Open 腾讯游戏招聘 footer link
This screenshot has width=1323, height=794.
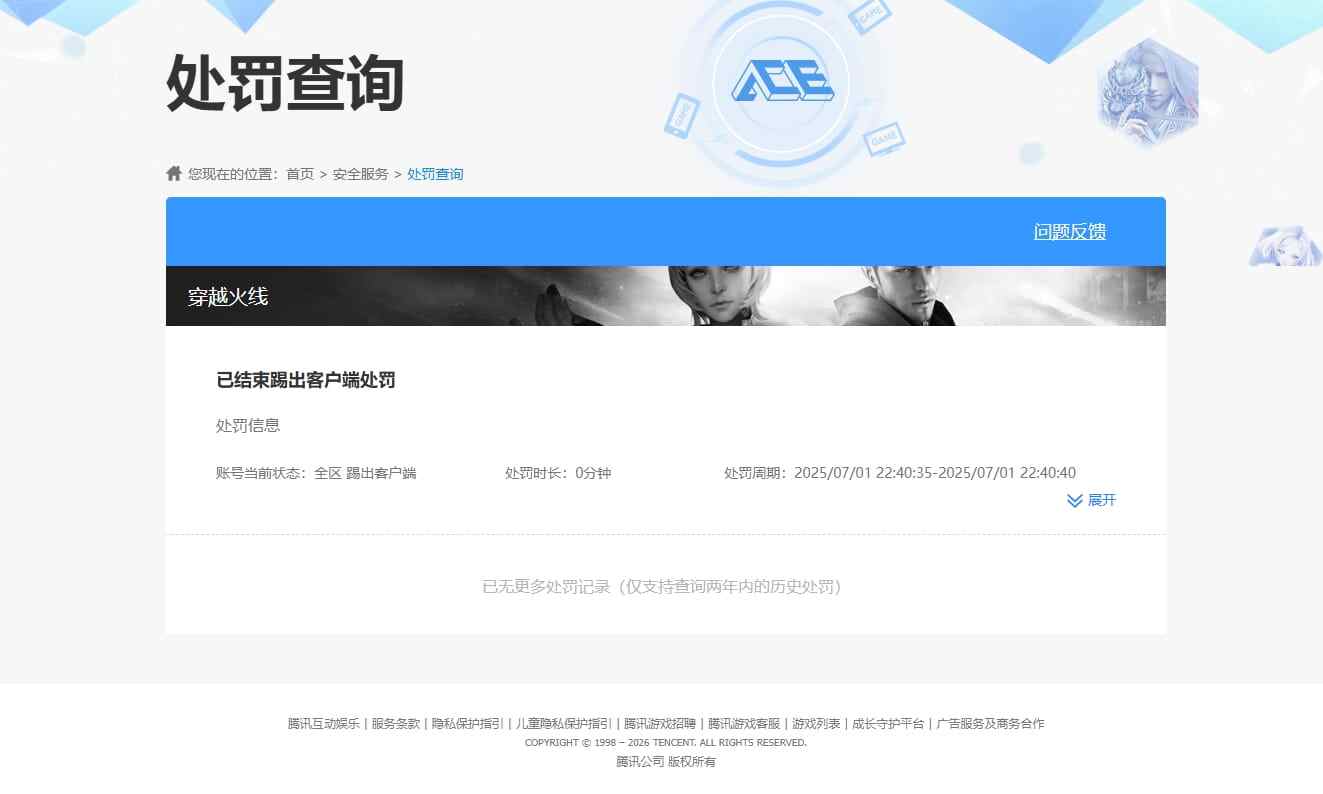pyautogui.click(x=660, y=723)
